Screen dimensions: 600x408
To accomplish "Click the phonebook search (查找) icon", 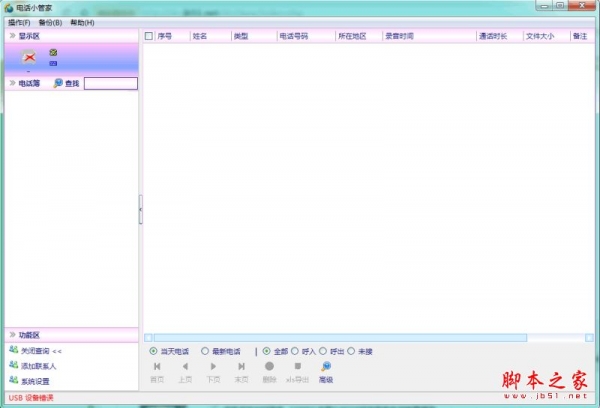I will tap(58, 83).
